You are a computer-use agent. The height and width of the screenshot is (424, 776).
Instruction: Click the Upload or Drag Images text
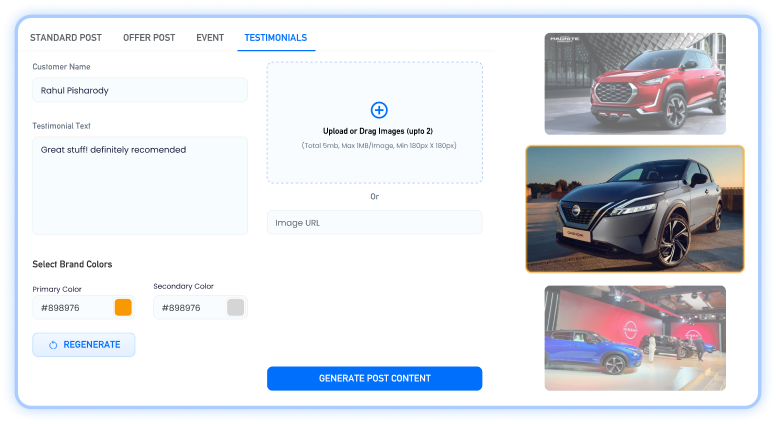[378, 131]
